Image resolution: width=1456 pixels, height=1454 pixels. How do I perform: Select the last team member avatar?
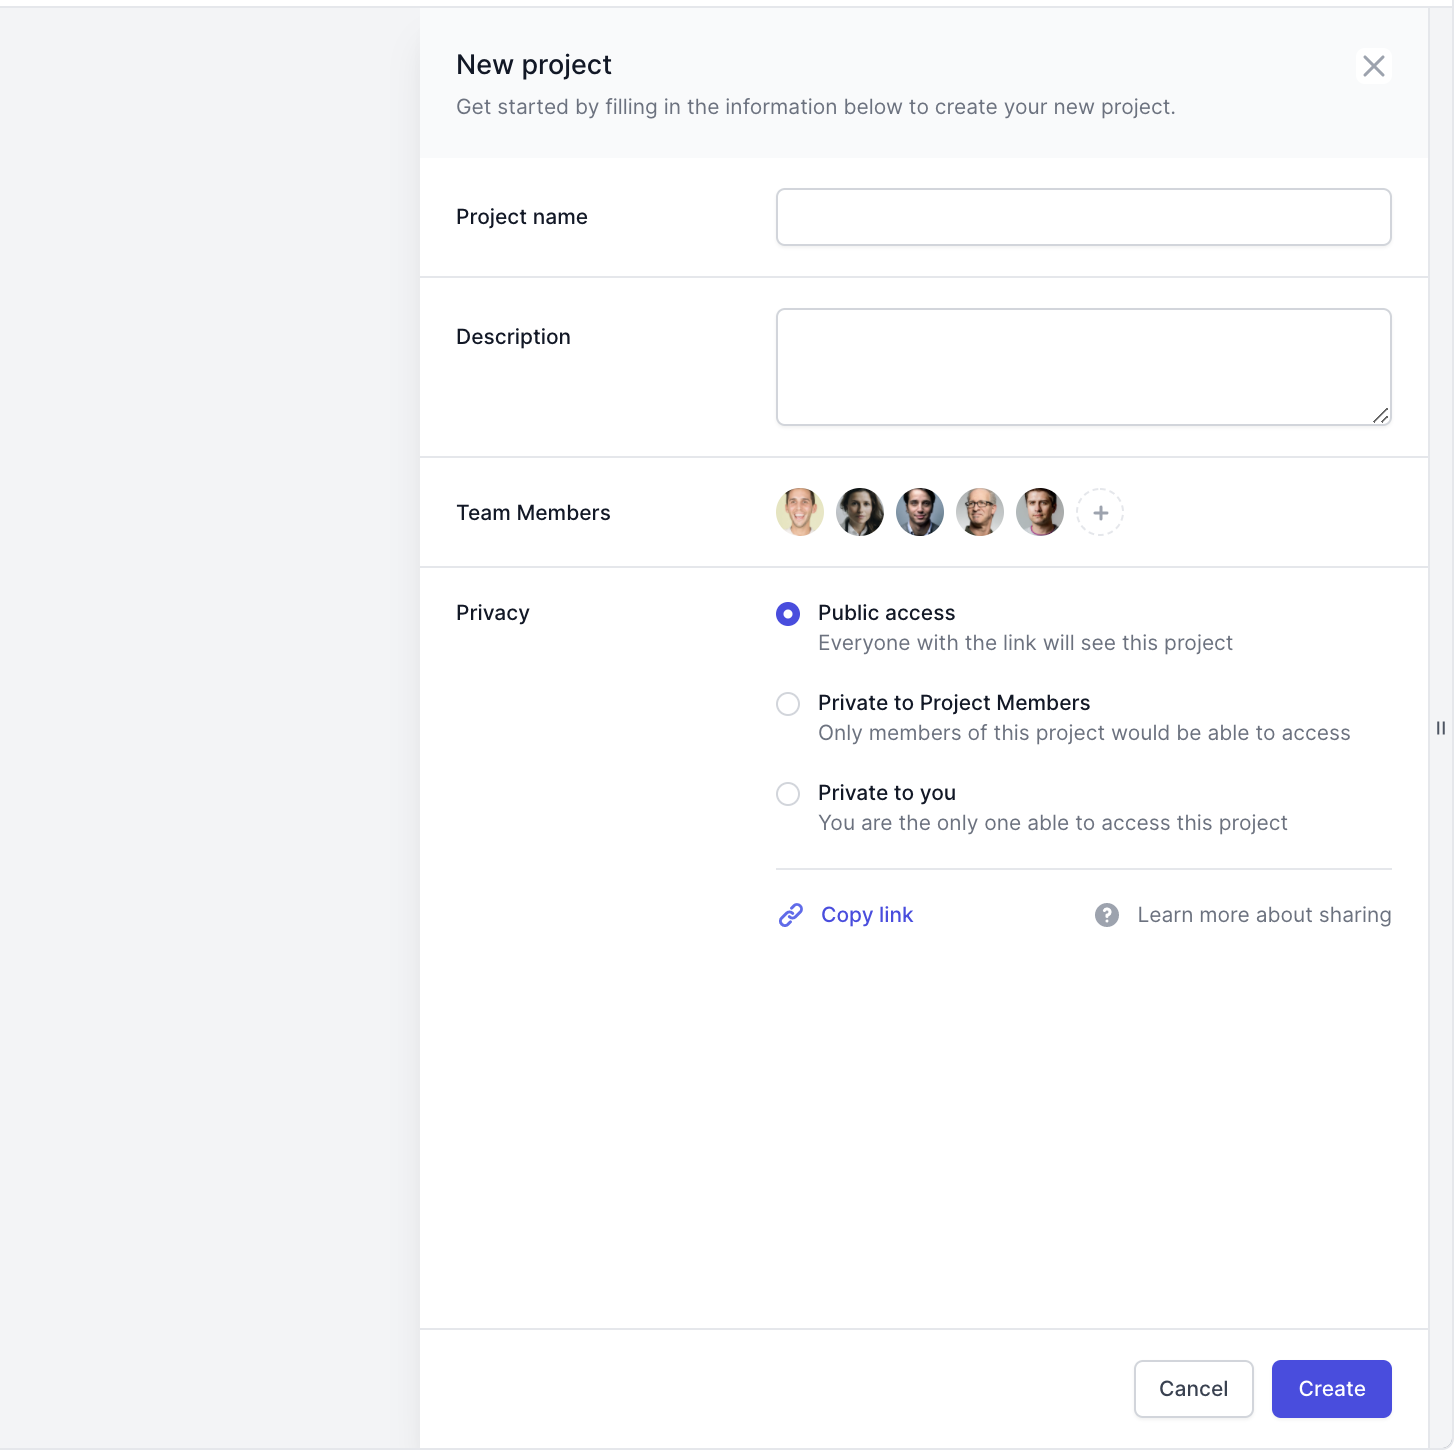point(1039,512)
